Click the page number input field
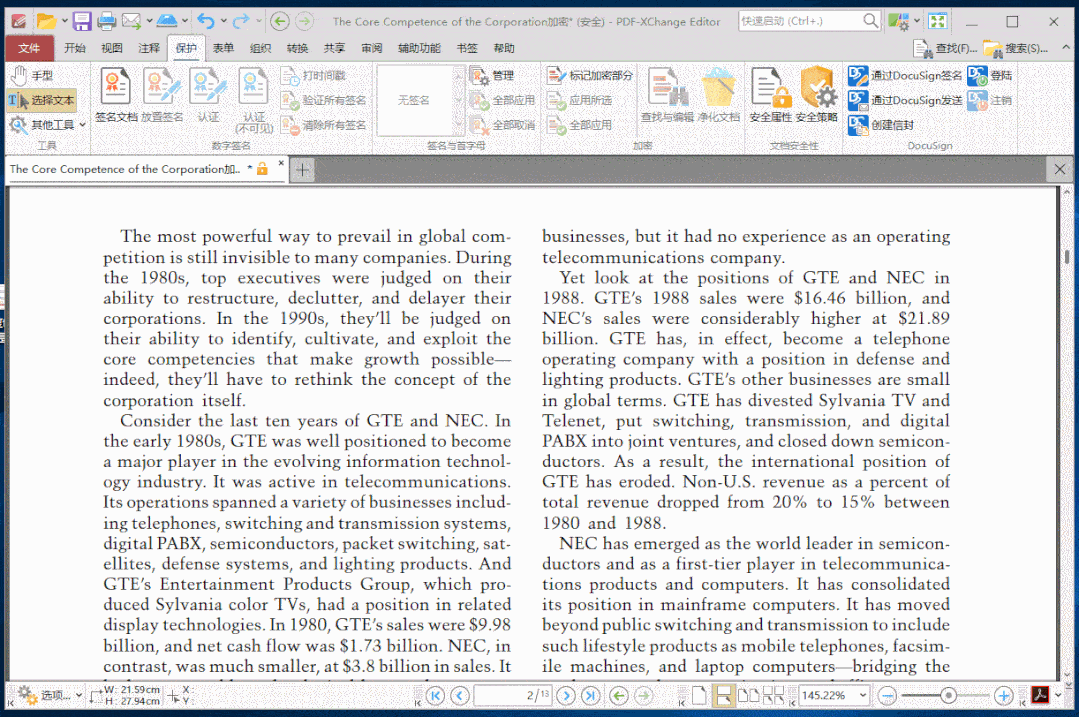This screenshot has height=717, width=1079. 512,694
